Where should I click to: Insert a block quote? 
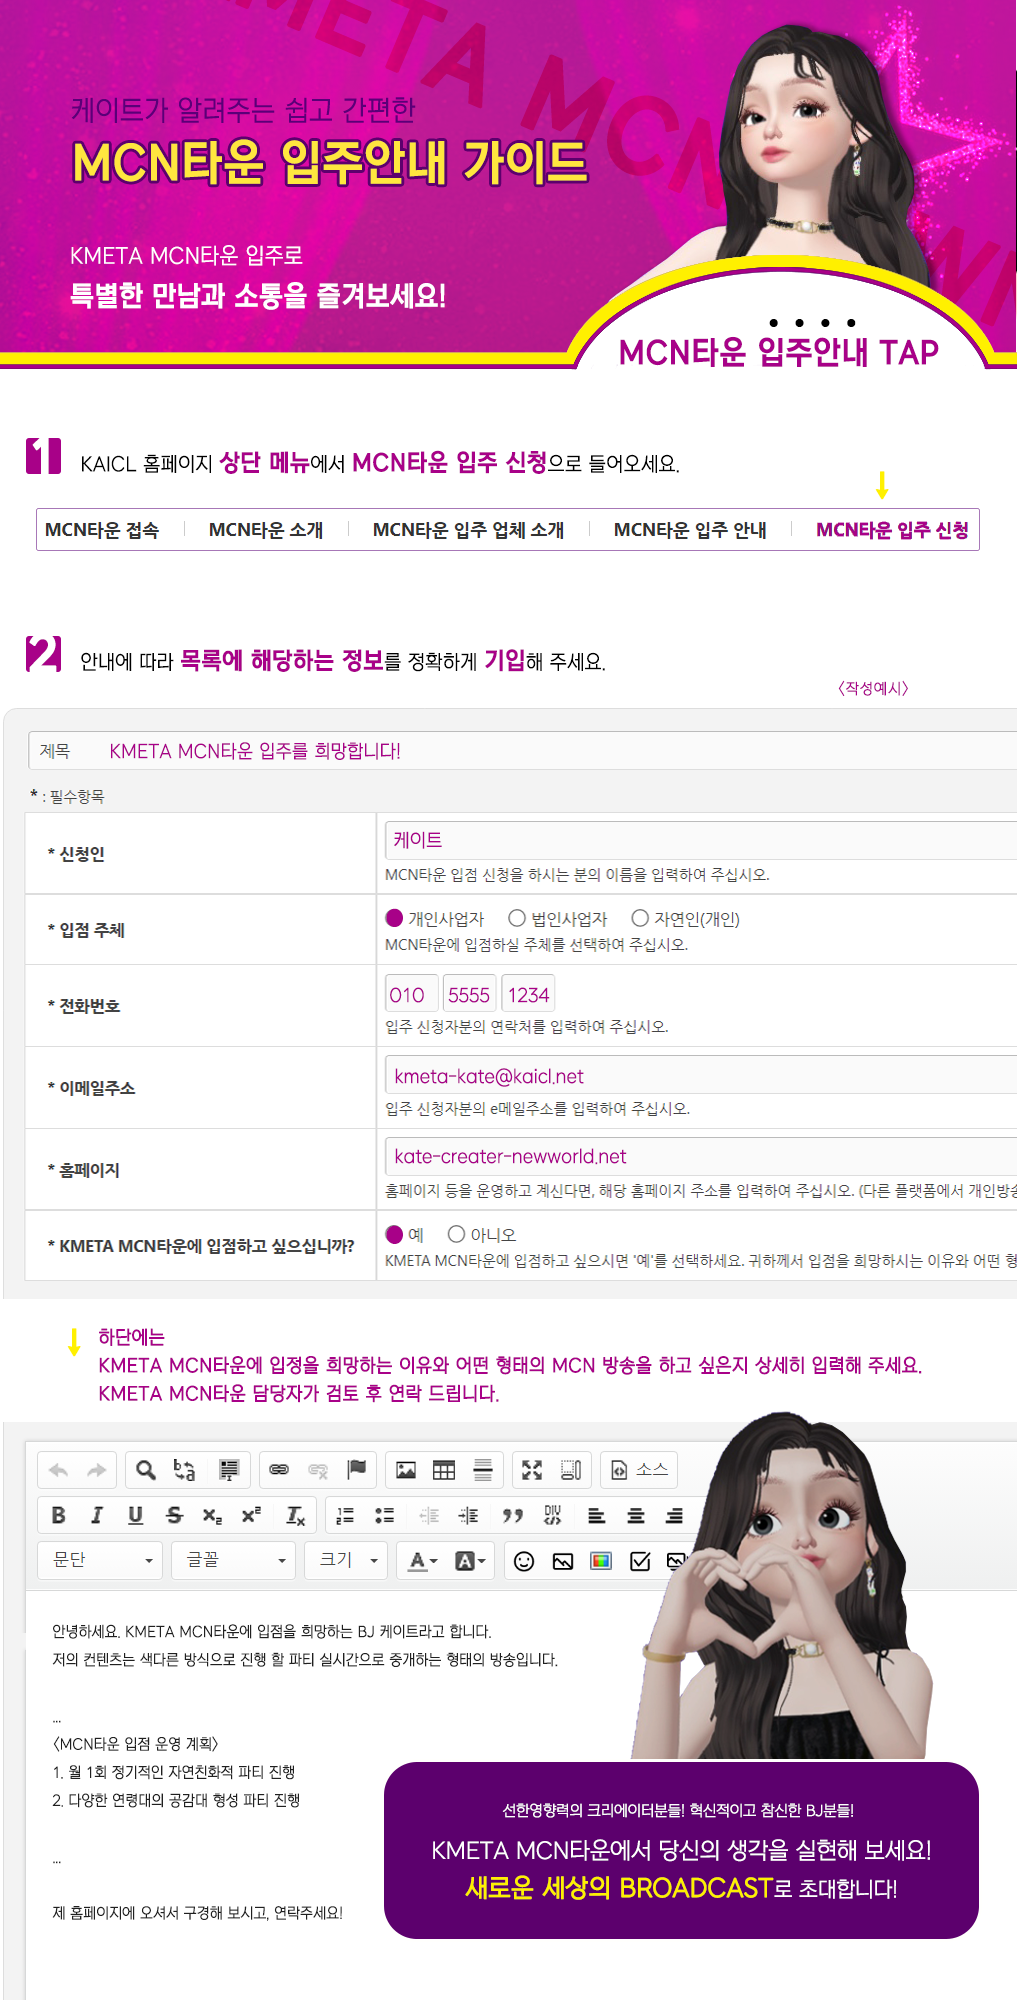pyautogui.click(x=513, y=1515)
